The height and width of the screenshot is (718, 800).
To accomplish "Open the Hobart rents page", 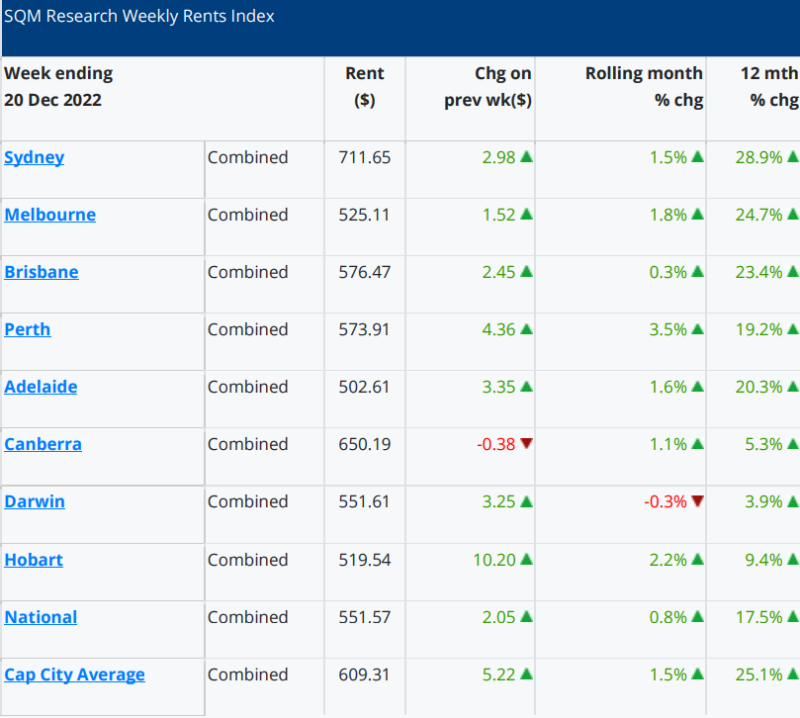I will 33,559.
